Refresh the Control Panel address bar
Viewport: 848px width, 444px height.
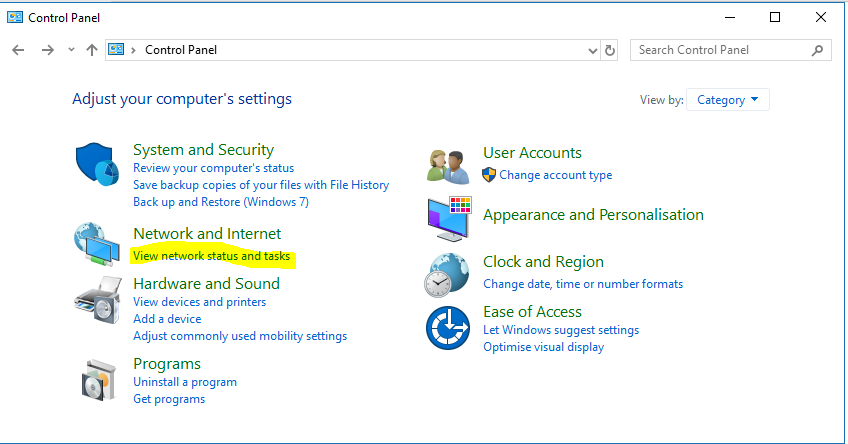coord(610,50)
